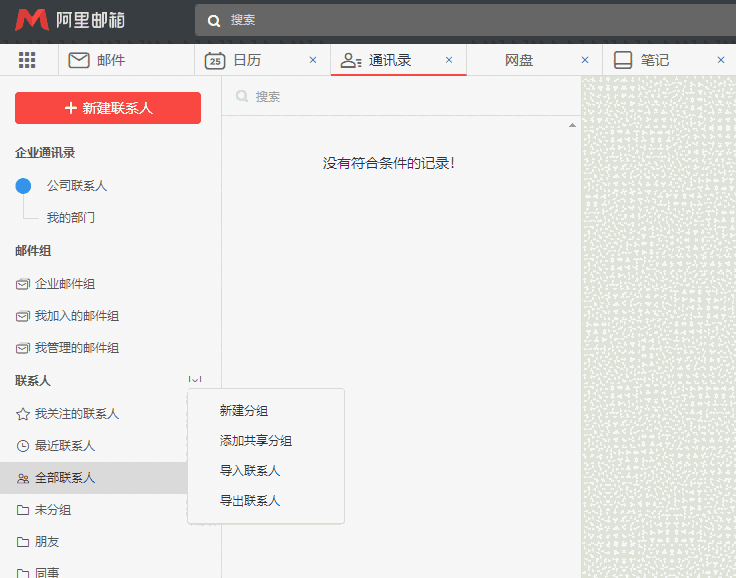Viewport: 736px width, 578px height.
Task: Select 公司联系人 in the company directory
Action: tap(76, 186)
